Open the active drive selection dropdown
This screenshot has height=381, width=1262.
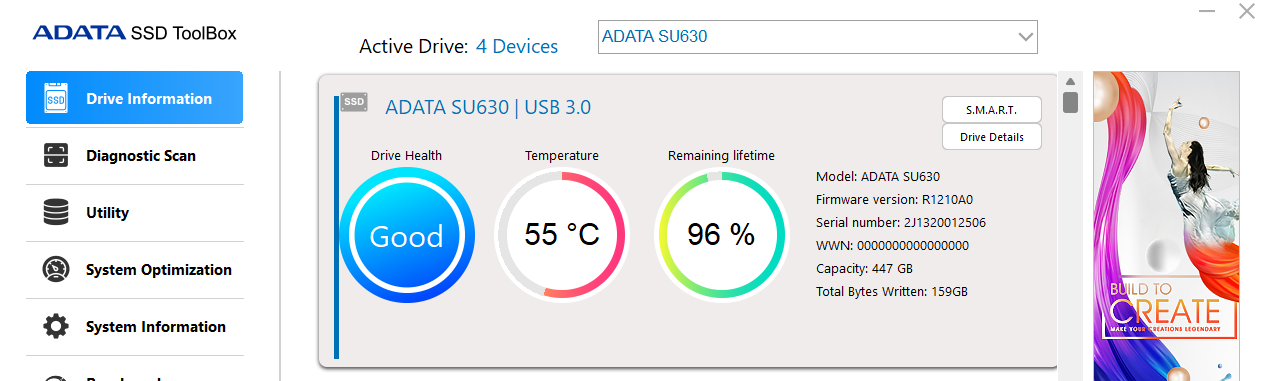click(817, 37)
